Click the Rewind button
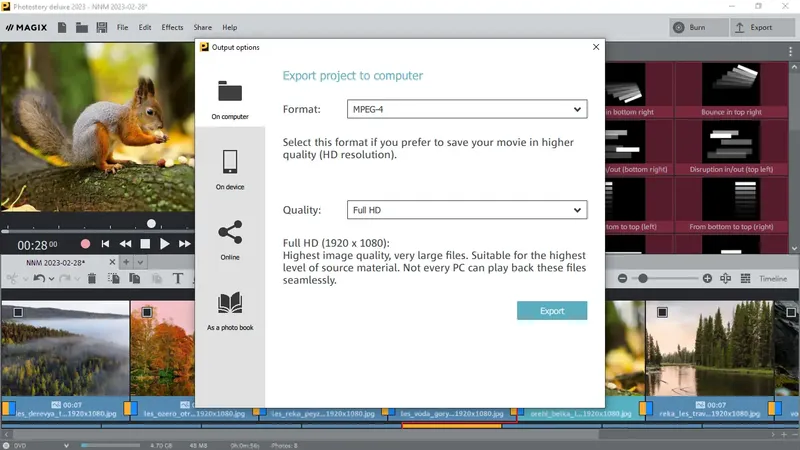 [x=125, y=244]
